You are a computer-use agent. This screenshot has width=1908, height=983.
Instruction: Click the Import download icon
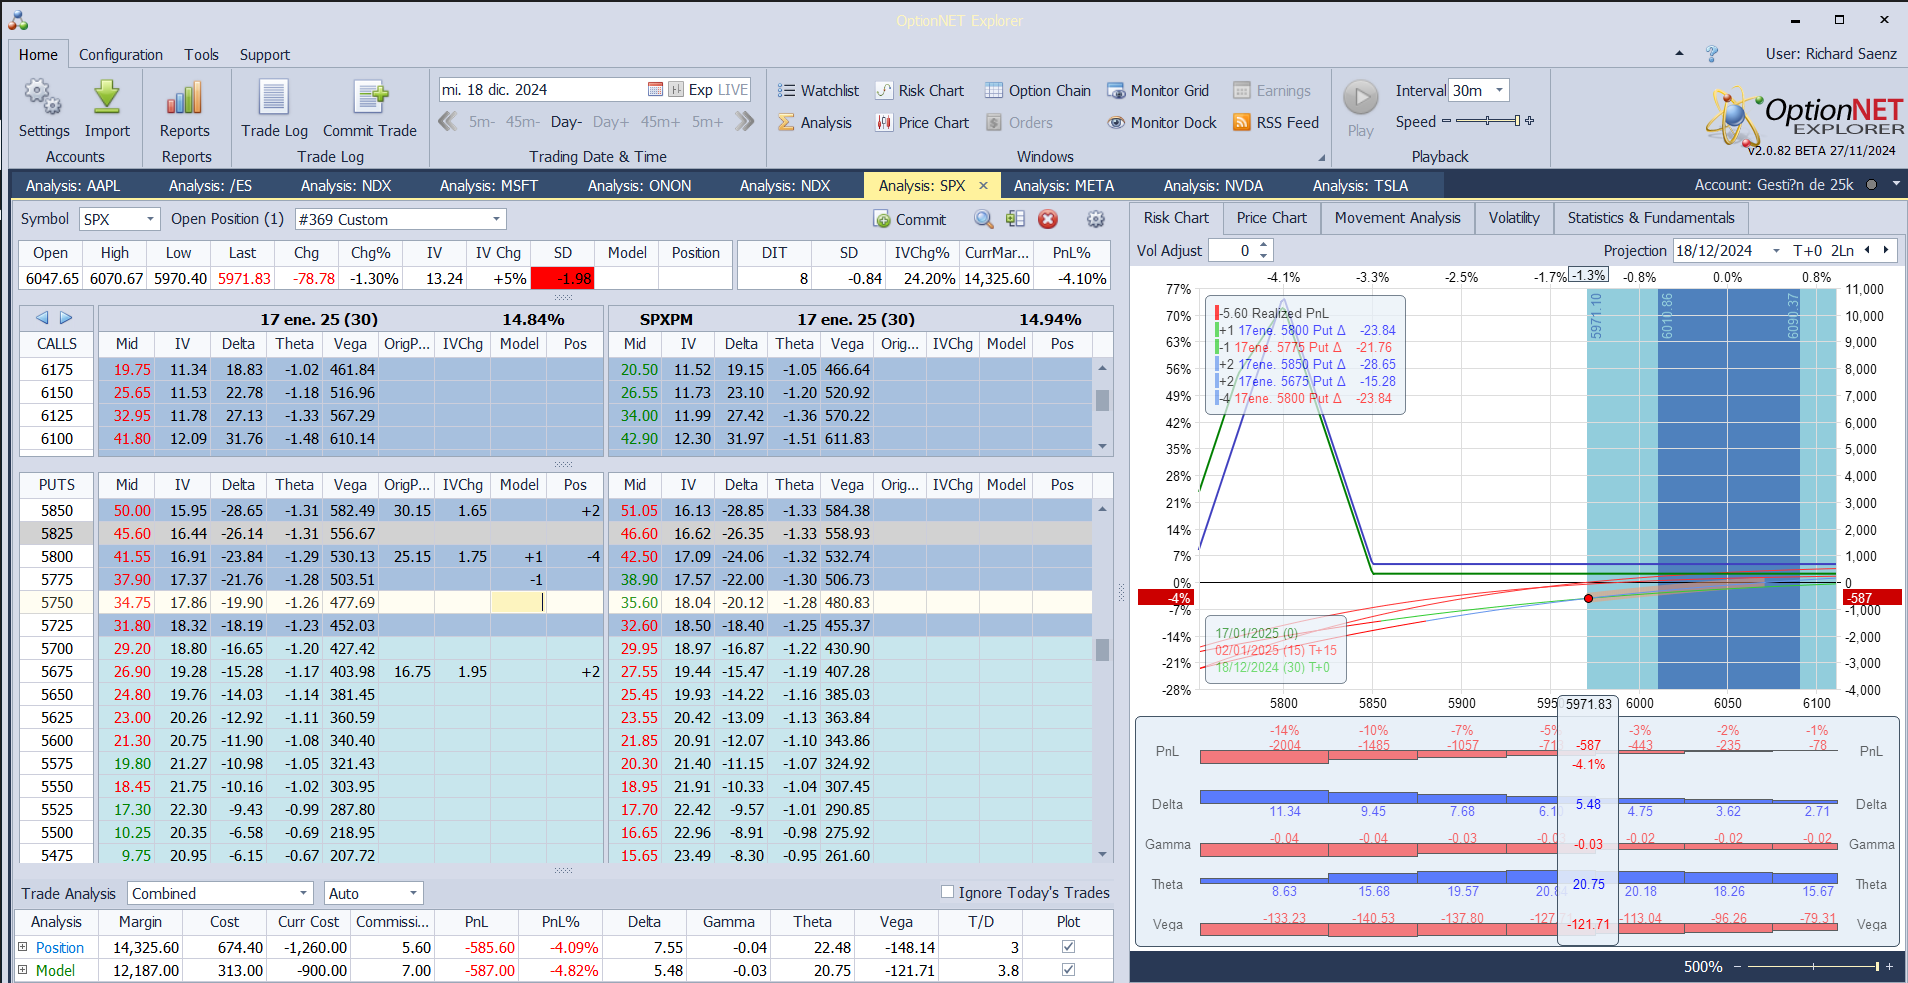pyautogui.click(x=107, y=98)
